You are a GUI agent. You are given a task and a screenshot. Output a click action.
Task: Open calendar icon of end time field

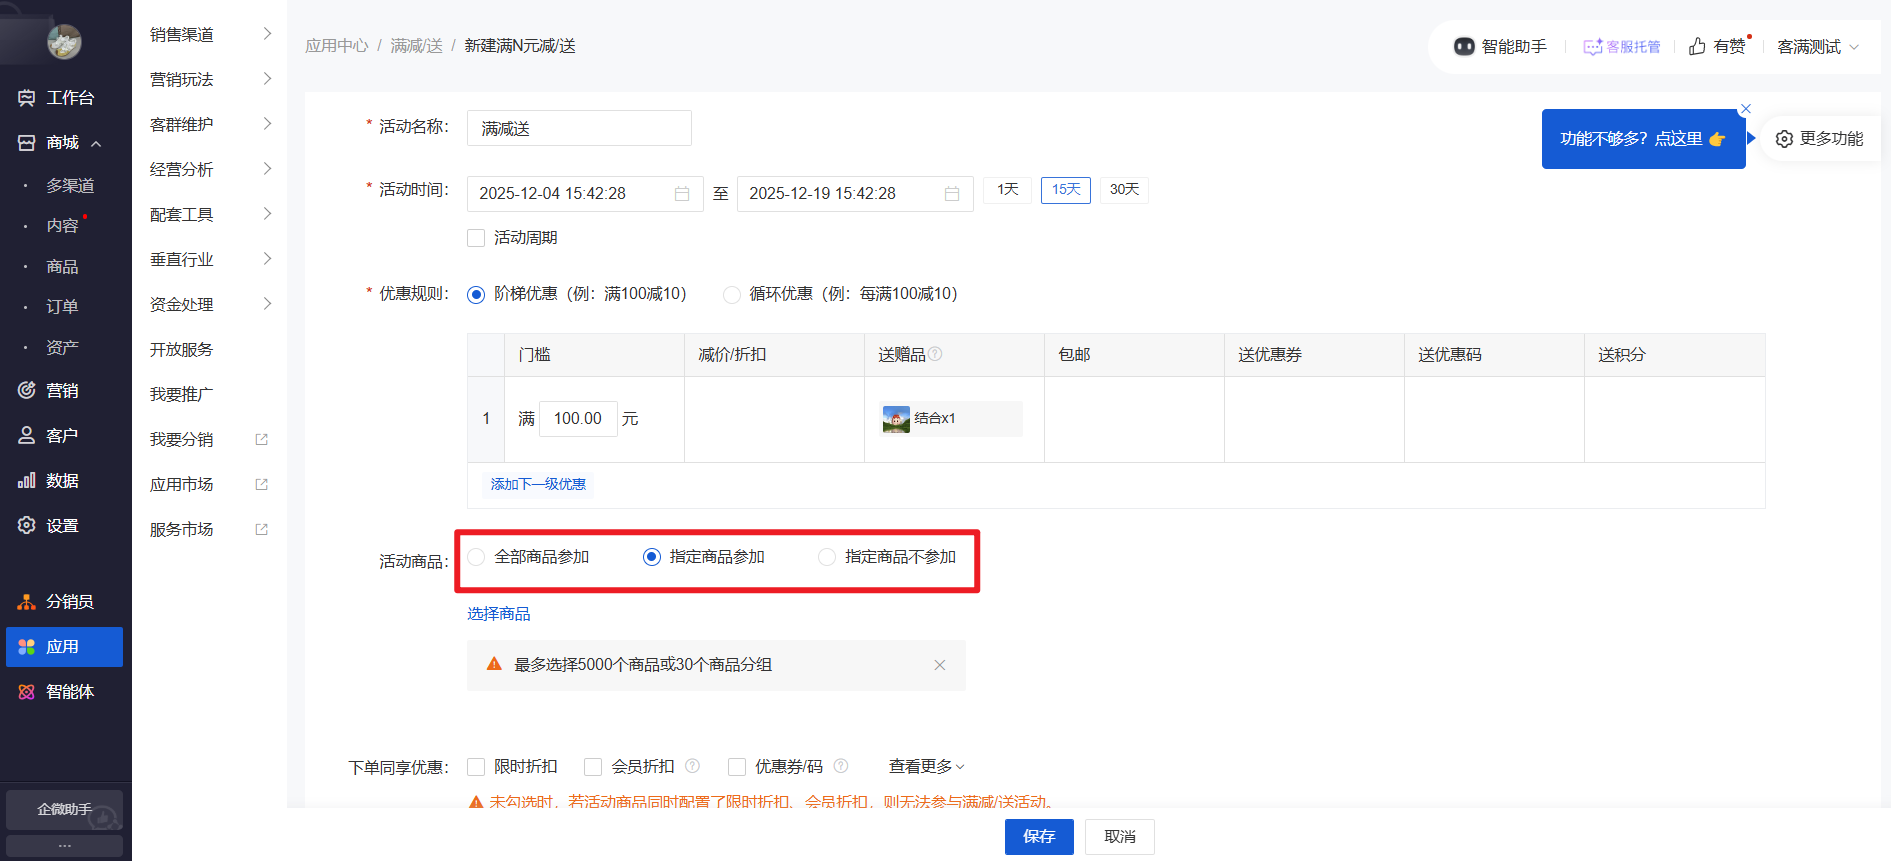[952, 193]
